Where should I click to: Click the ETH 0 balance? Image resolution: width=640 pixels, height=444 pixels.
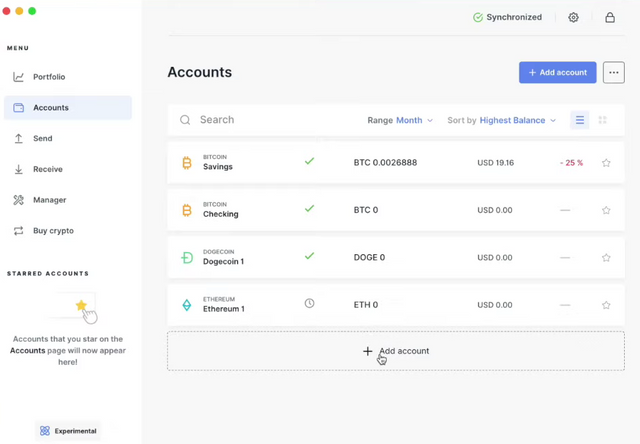pyautogui.click(x=366, y=305)
